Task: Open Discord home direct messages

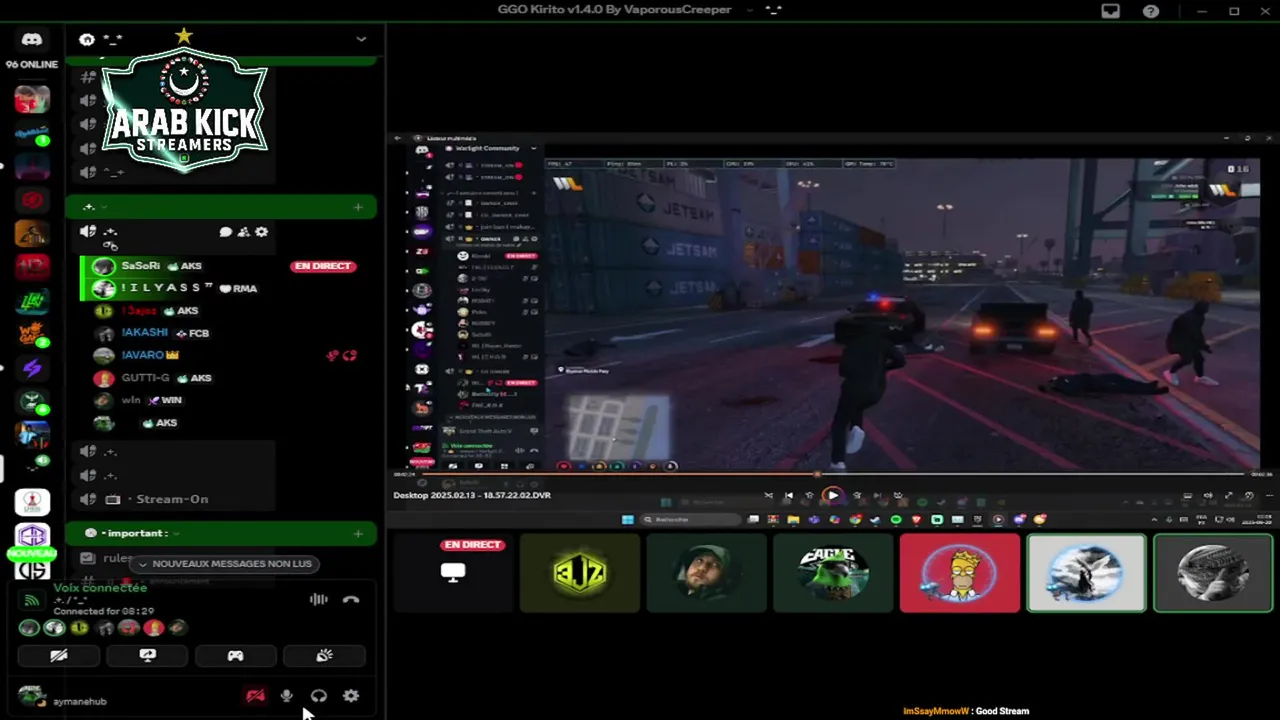Action: (32, 40)
